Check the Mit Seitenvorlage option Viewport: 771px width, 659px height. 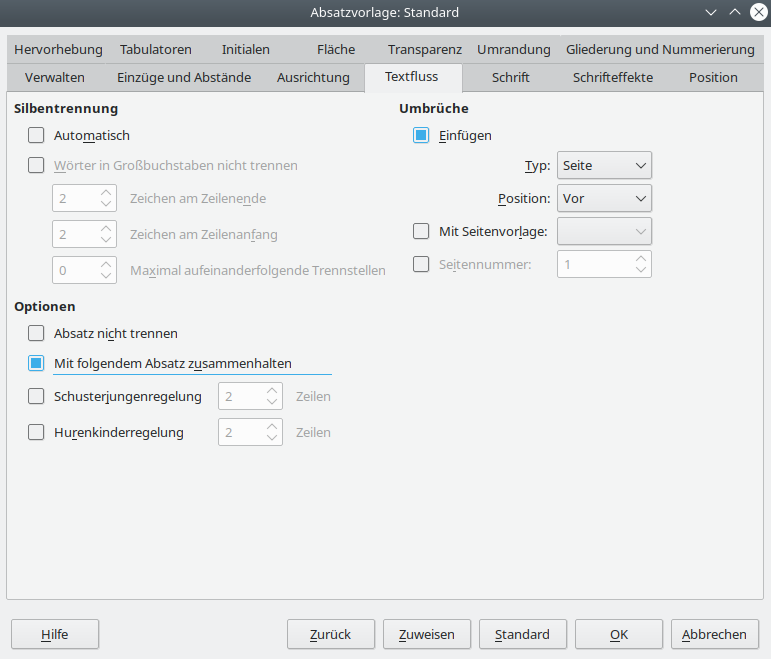tap(421, 231)
